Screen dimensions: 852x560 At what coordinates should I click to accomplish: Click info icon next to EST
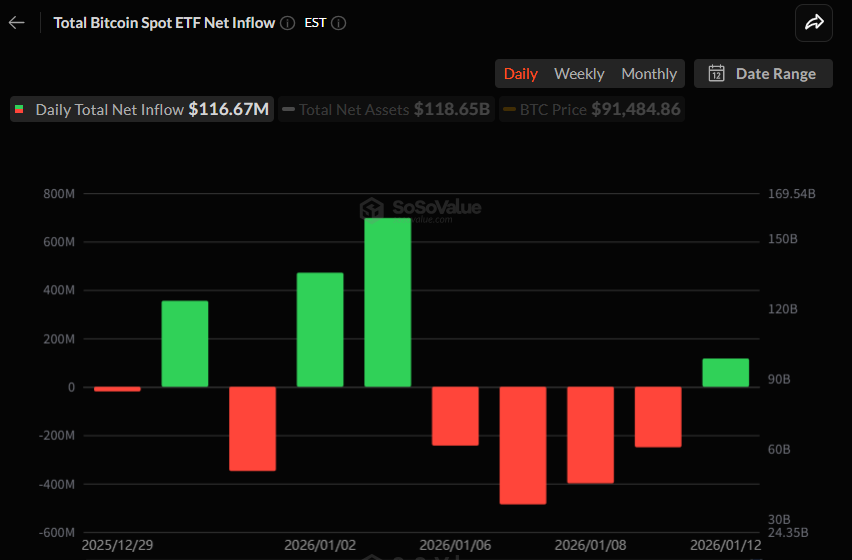(x=338, y=23)
